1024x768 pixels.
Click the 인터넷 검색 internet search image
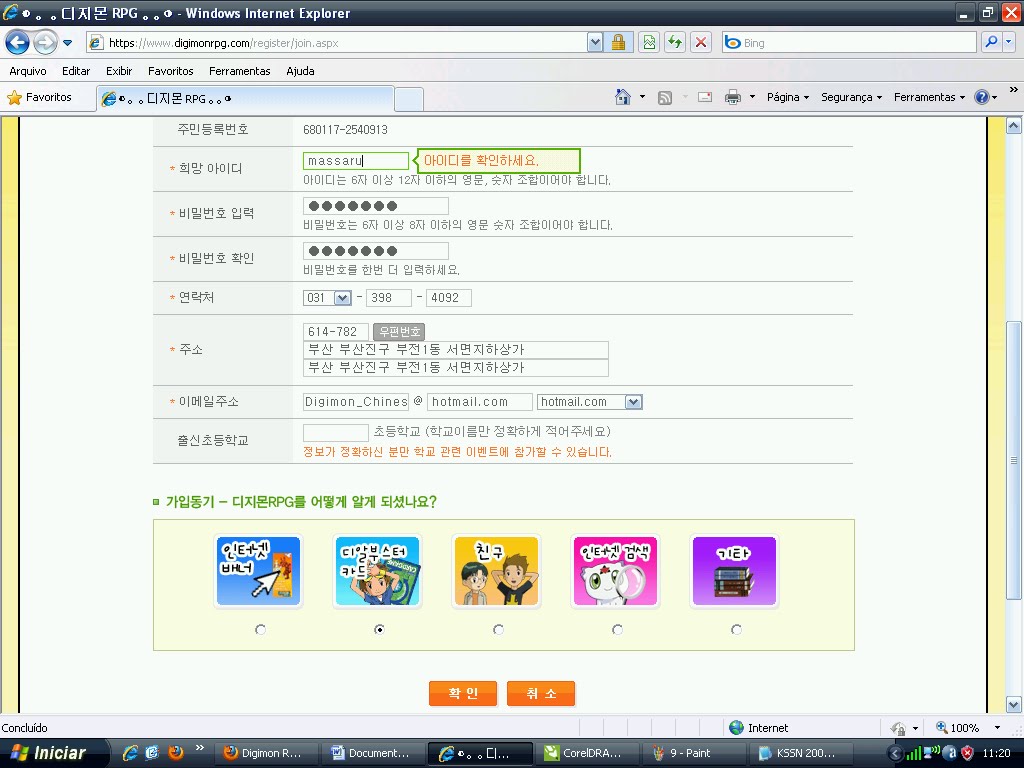[x=615, y=571]
